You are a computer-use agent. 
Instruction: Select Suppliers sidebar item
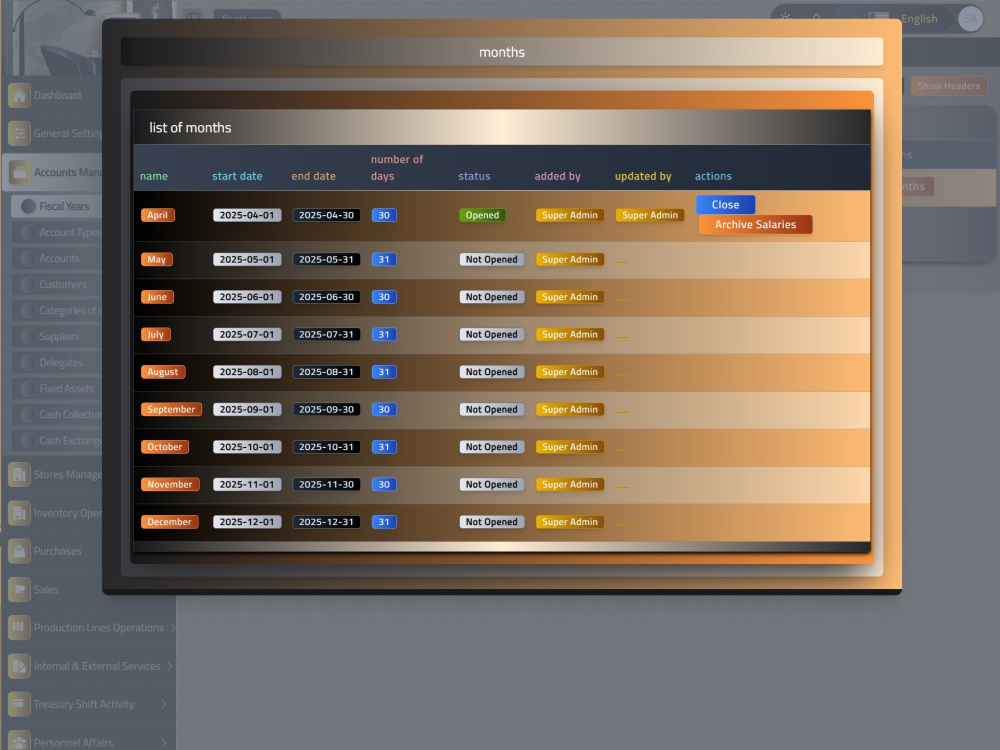57,336
